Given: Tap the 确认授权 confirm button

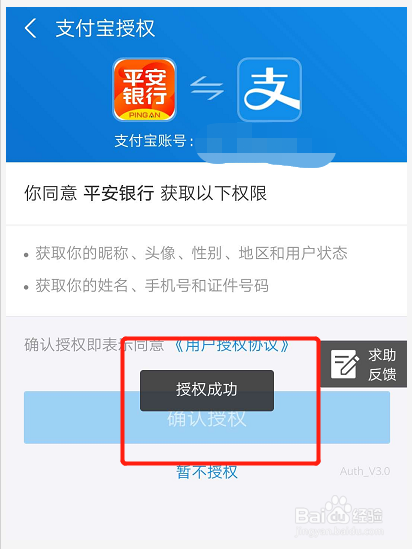Looking at the screenshot, I should pyautogui.click(x=207, y=417).
